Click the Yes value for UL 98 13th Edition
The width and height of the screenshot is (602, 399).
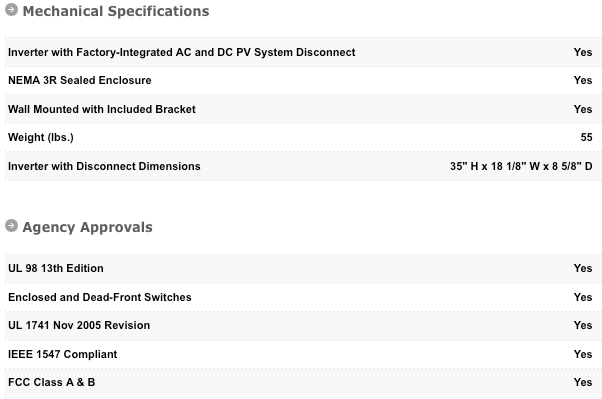click(x=583, y=268)
